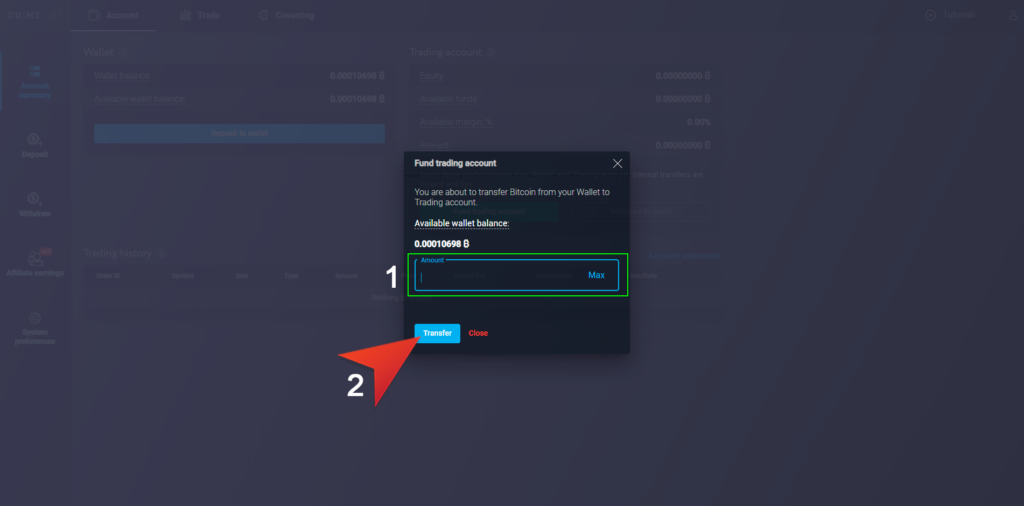Click the Available funds label
The image size is (1024, 506).
pyautogui.click(x=449, y=99)
